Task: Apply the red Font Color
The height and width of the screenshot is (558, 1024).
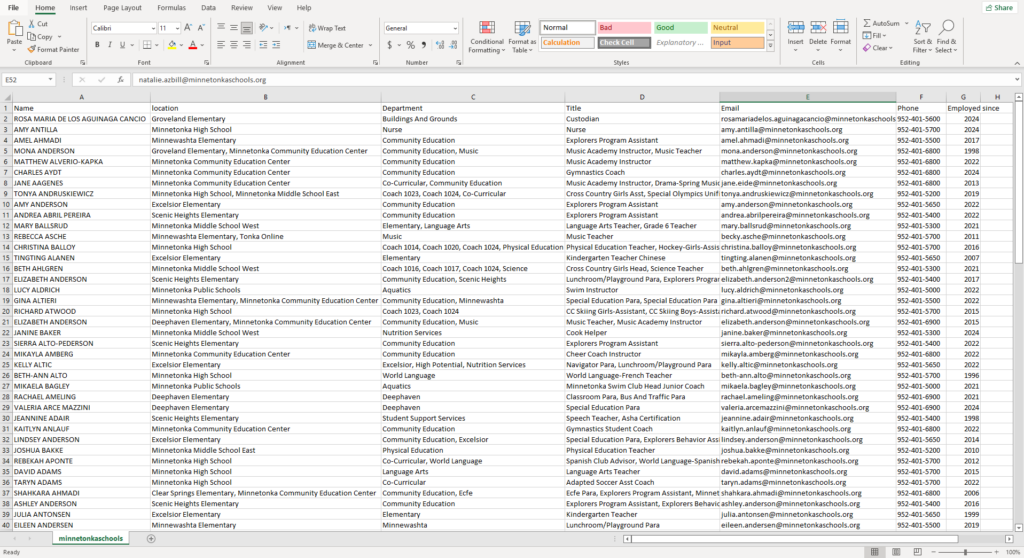Action: tap(193, 45)
